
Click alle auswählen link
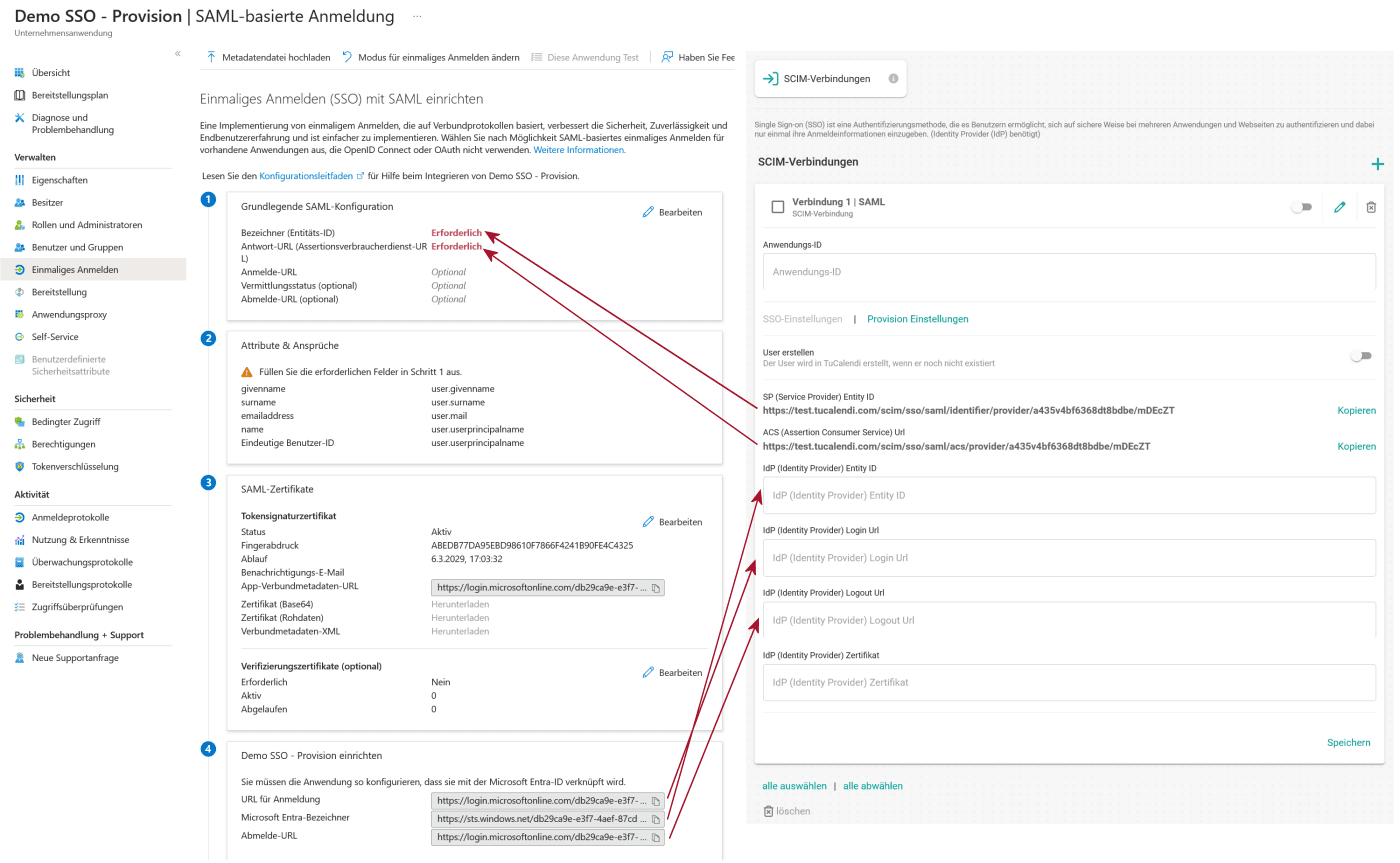[794, 786]
